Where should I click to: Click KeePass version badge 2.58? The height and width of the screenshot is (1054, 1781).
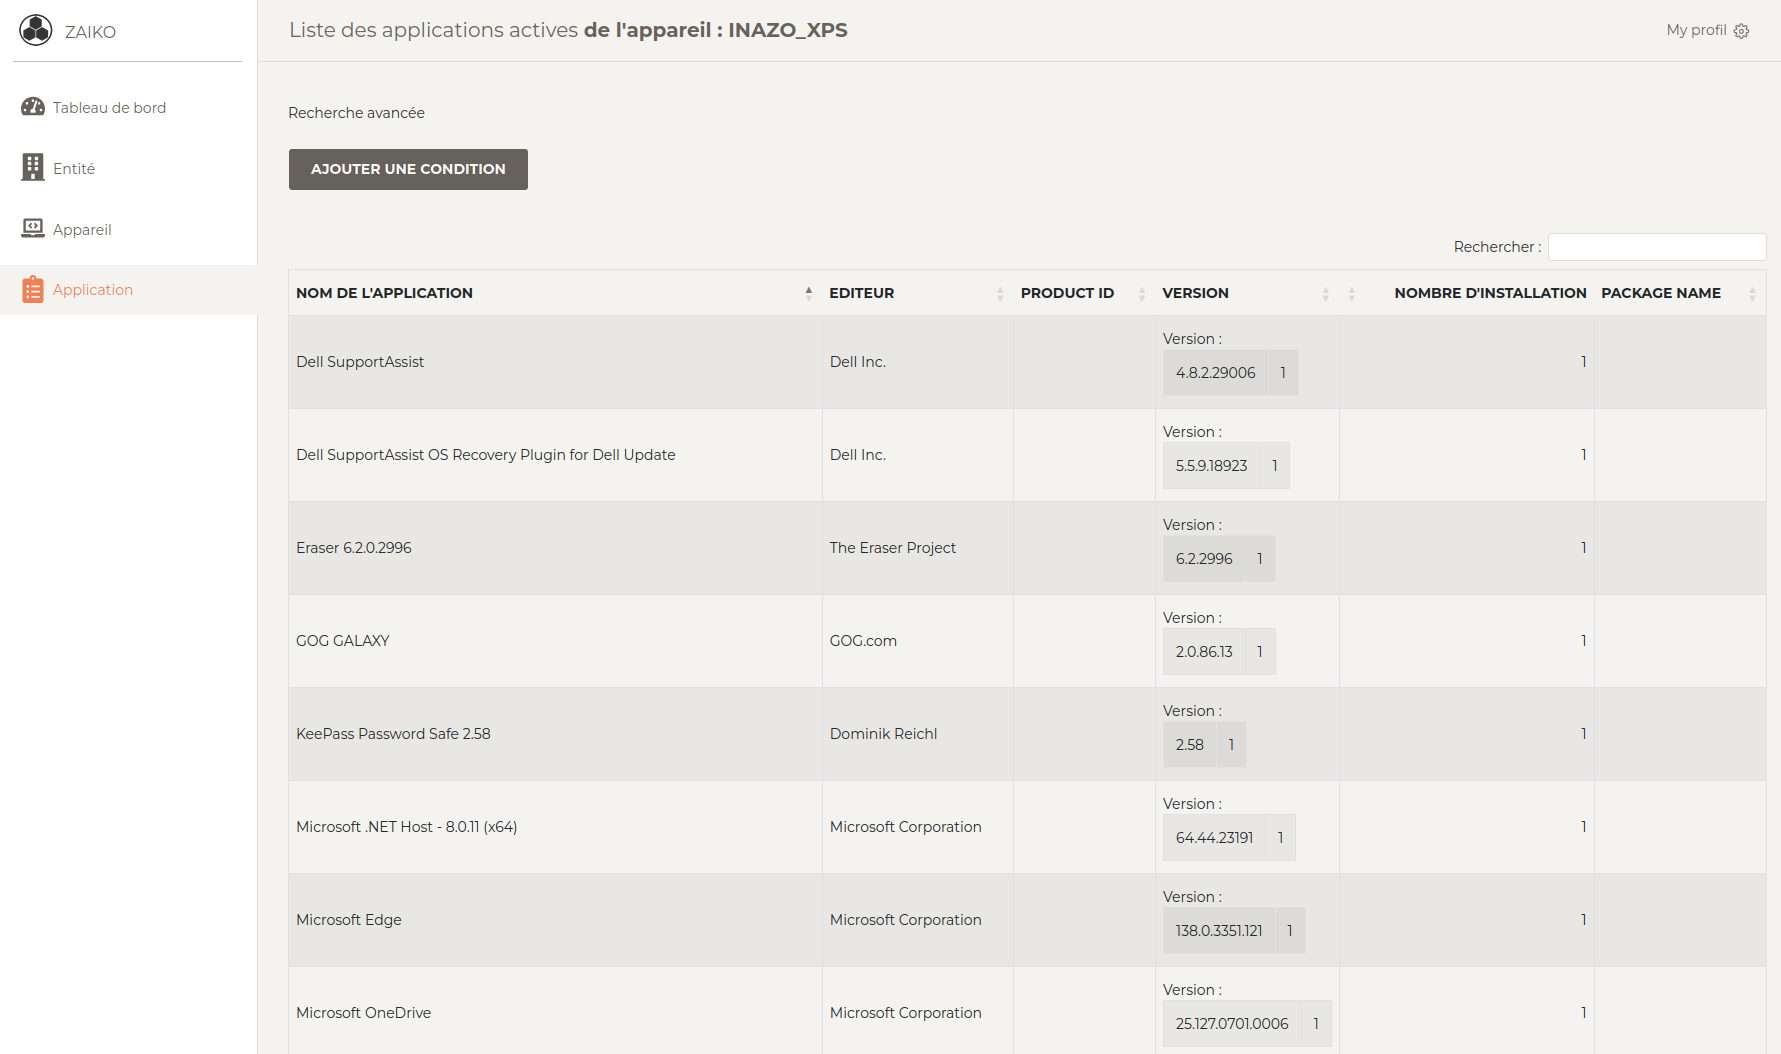(1189, 745)
